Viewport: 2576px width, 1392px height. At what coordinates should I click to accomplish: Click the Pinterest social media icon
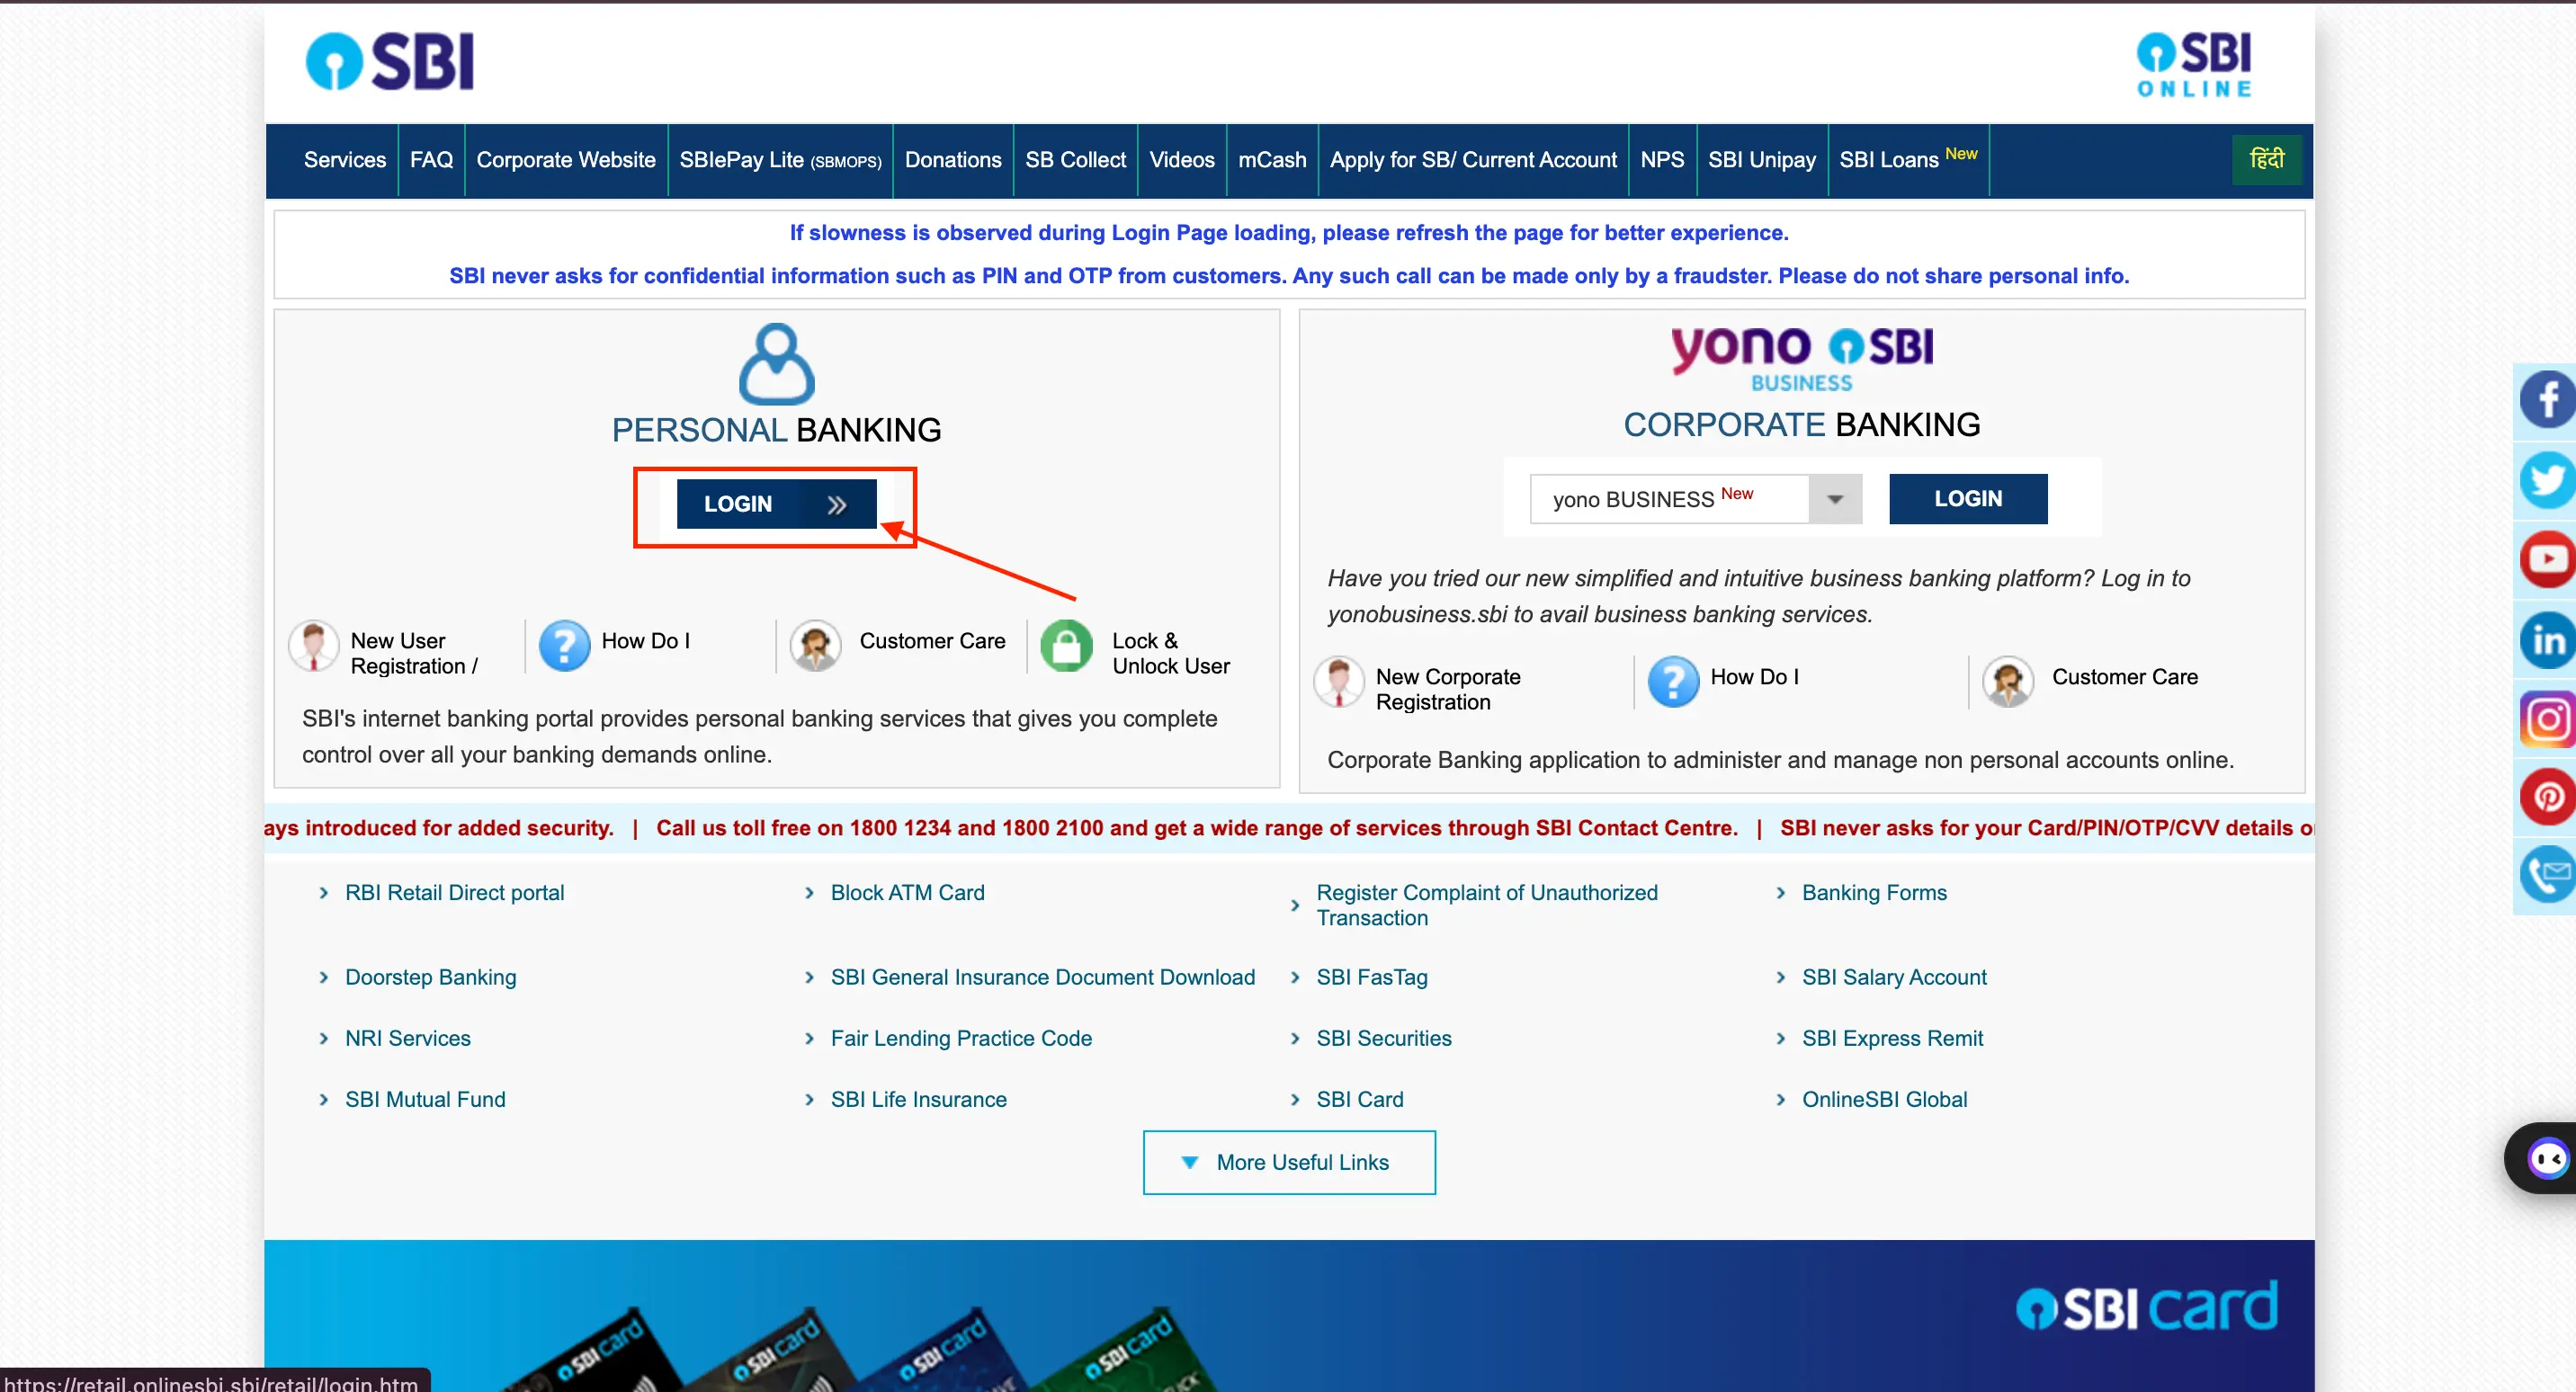point(2544,792)
